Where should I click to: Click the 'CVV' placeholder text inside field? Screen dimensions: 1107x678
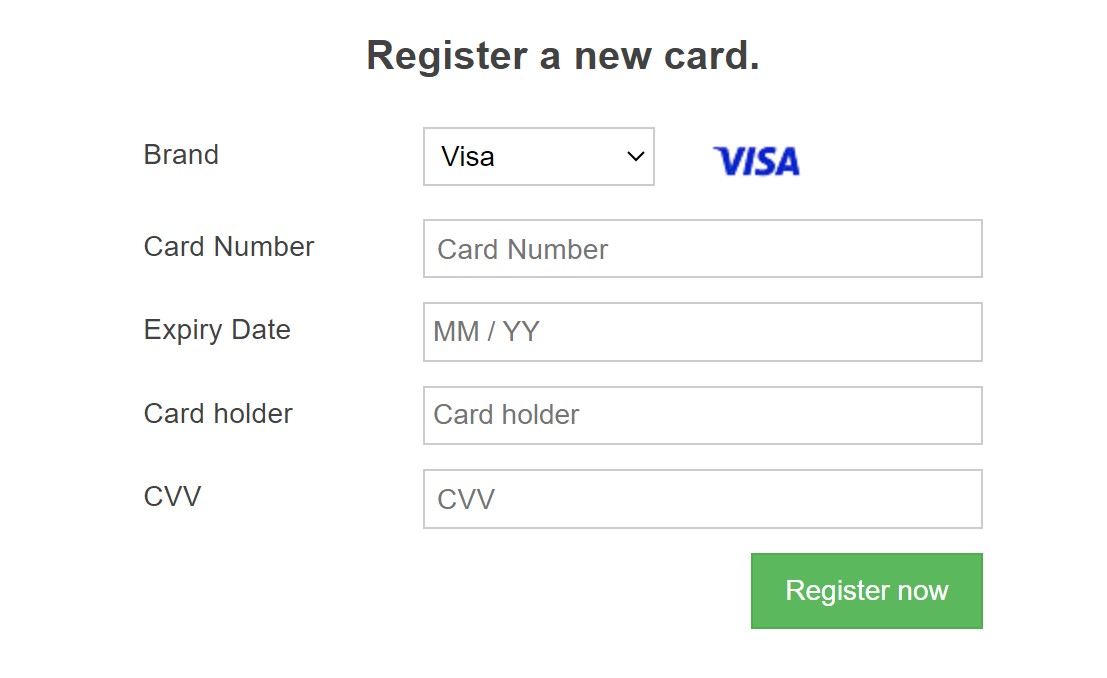466,499
